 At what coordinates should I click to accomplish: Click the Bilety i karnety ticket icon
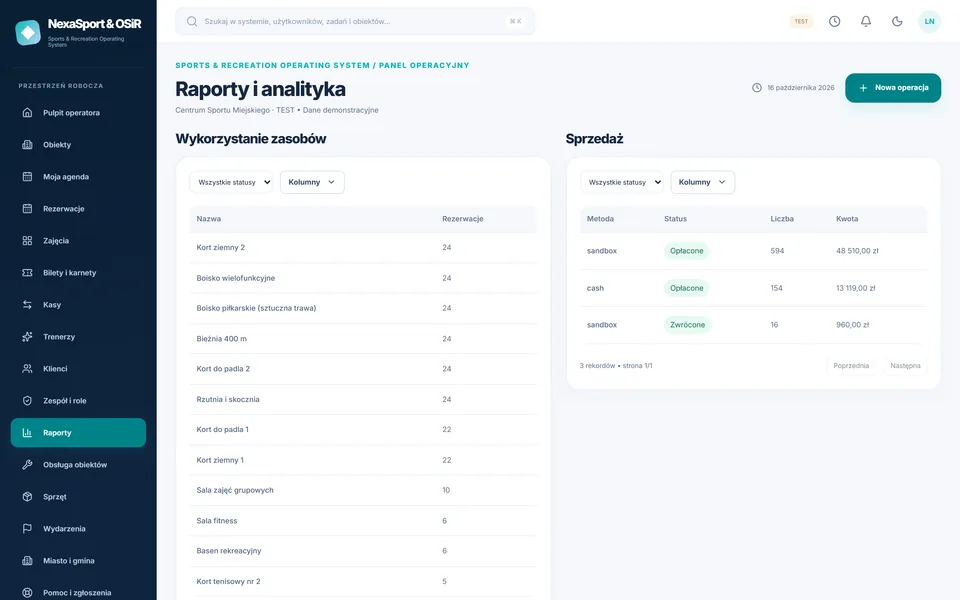28,272
